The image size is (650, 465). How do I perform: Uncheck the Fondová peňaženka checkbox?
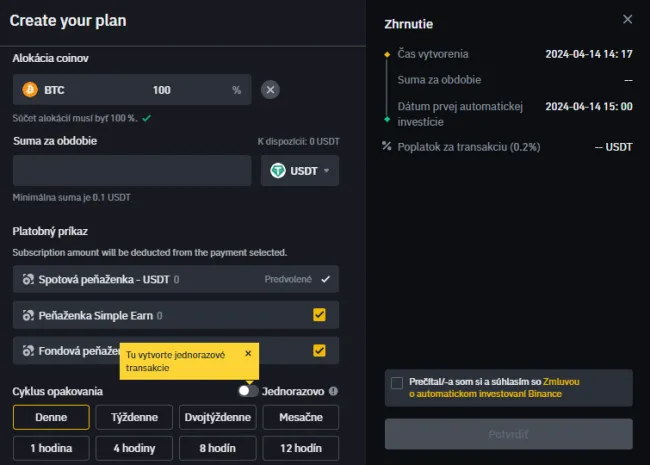[319, 351]
